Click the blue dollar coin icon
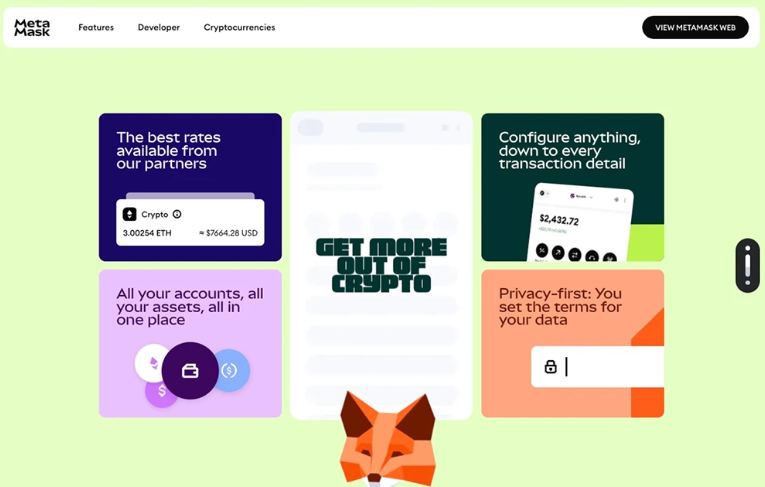 coord(231,370)
